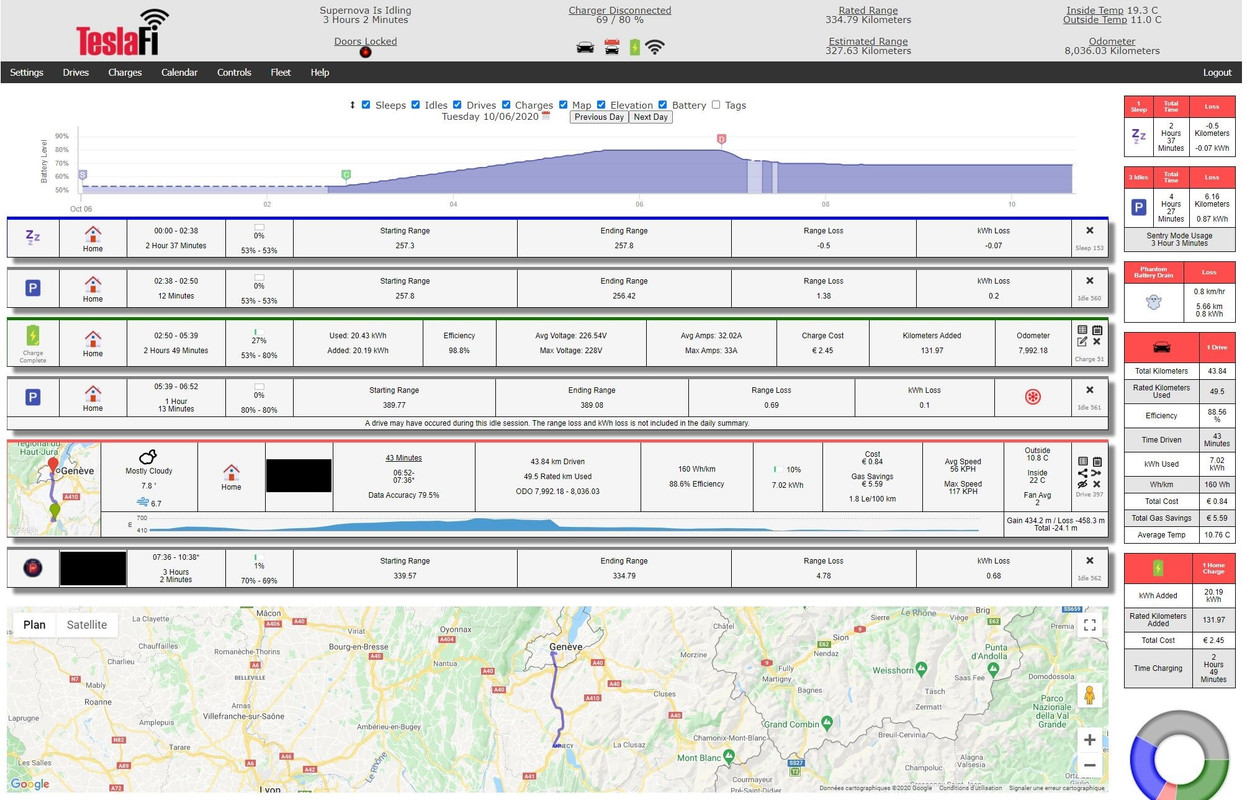Click the red climate icon in Idle 561
Viewport: 1247px width, 800px height.
point(1033,397)
